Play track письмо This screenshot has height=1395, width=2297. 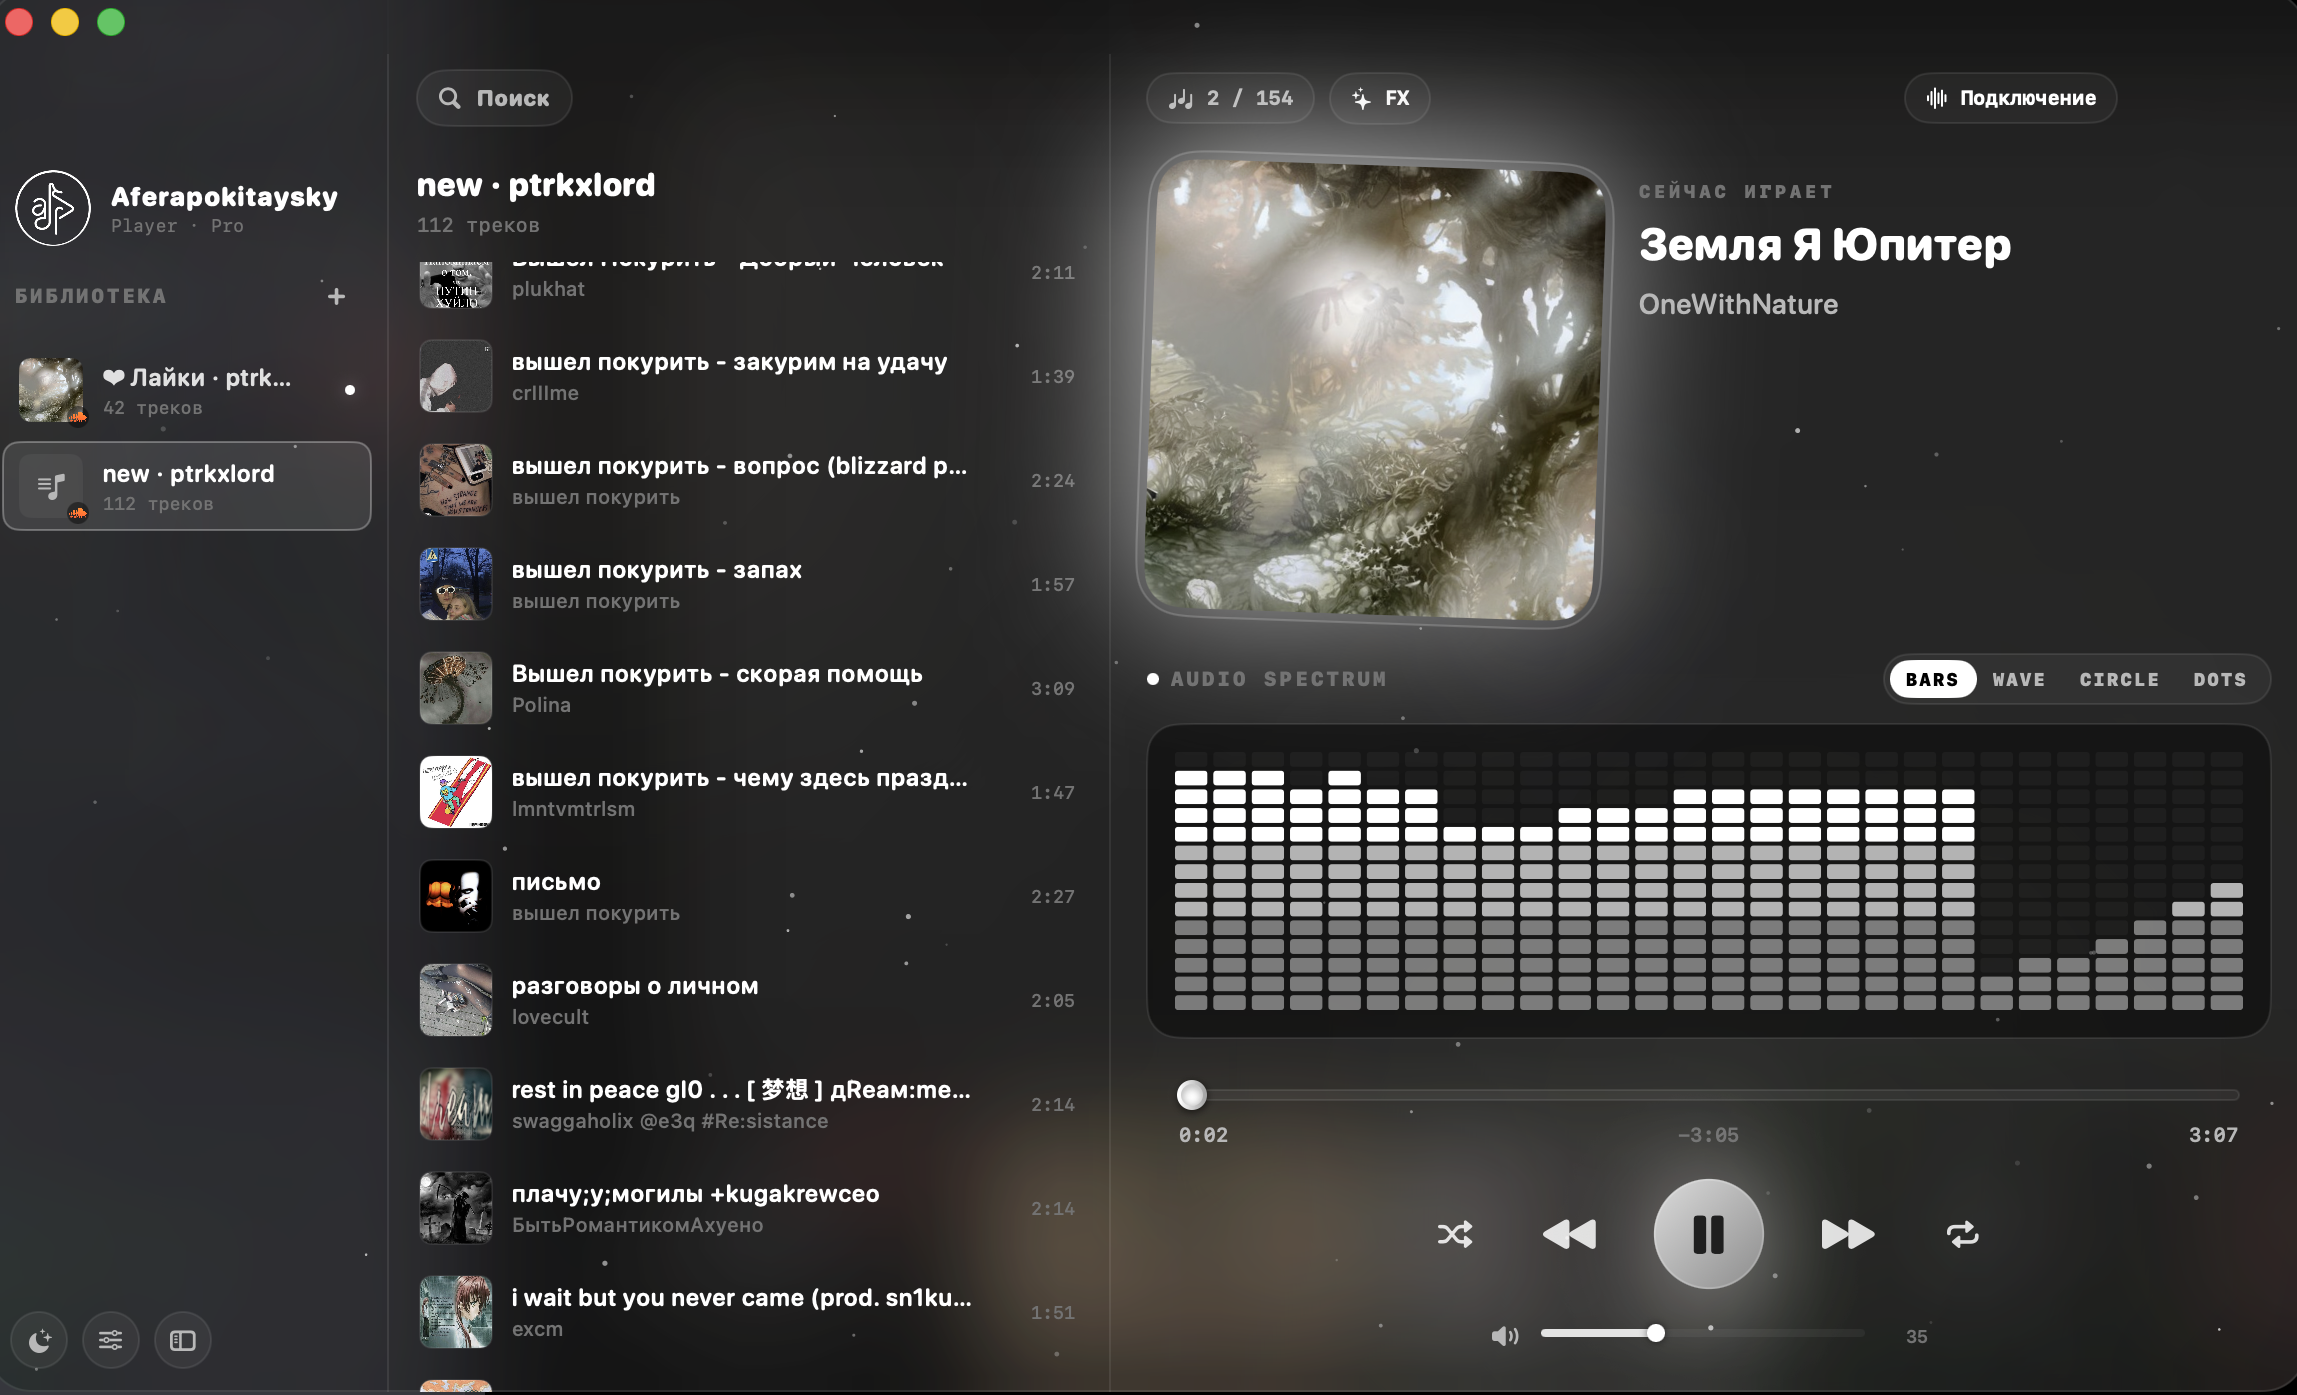click(748, 897)
